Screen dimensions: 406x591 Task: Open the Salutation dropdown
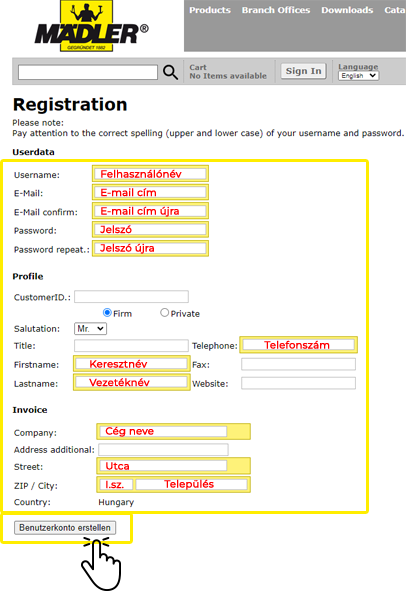[x=90, y=329]
